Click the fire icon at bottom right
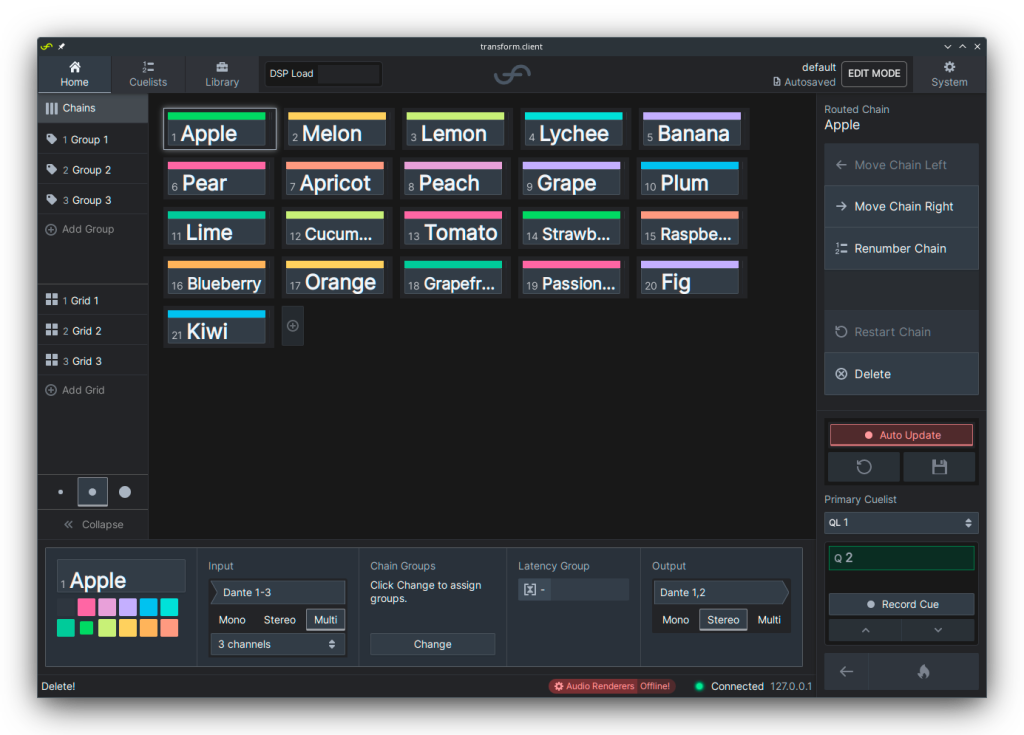 923,671
